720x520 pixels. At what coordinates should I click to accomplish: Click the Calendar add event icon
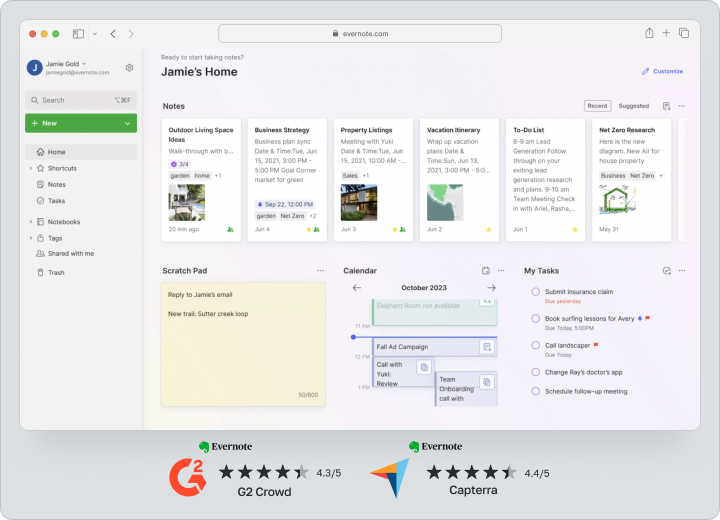486,271
